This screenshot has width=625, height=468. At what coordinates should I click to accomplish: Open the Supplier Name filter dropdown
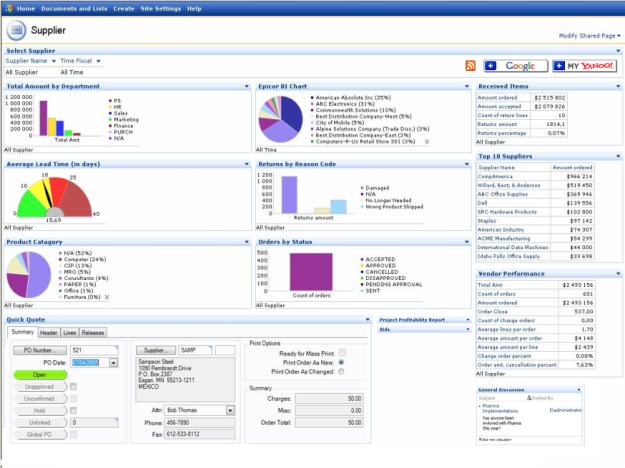pyautogui.click(x=53, y=61)
